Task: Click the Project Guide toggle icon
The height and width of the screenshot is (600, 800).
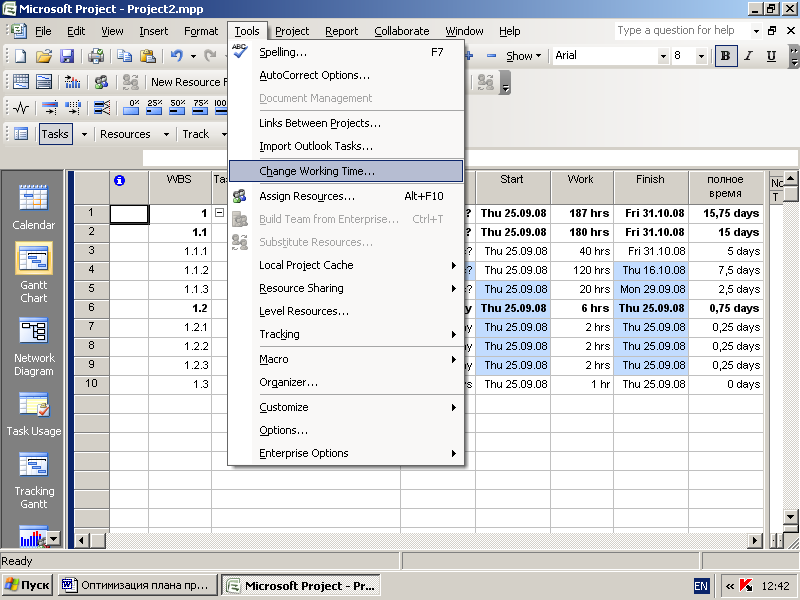Action: (21, 134)
